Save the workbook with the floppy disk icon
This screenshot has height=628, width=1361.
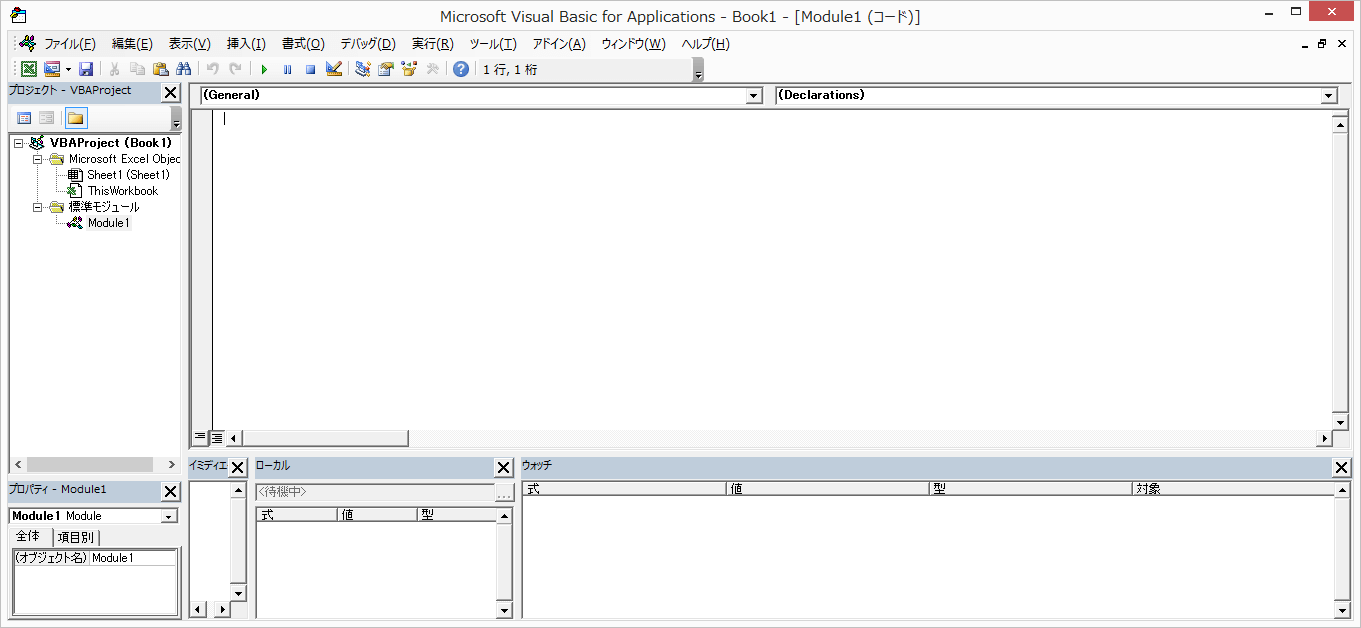(86, 69)
